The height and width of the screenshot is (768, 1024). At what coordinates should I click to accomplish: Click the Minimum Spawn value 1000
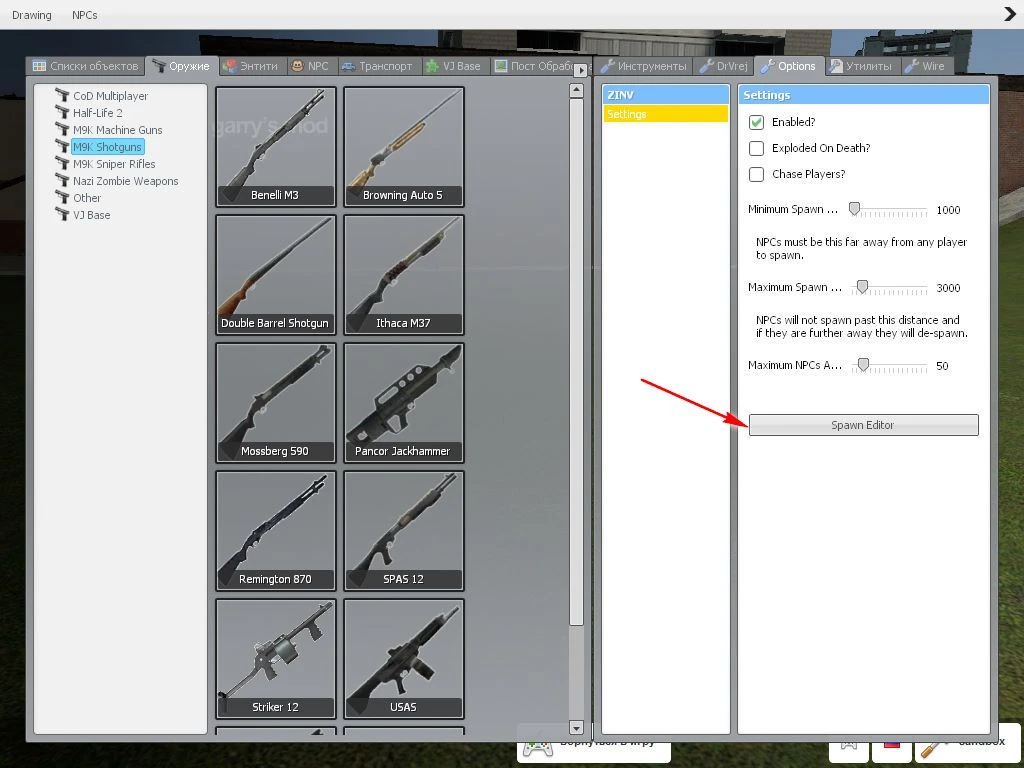click(948, 210)
